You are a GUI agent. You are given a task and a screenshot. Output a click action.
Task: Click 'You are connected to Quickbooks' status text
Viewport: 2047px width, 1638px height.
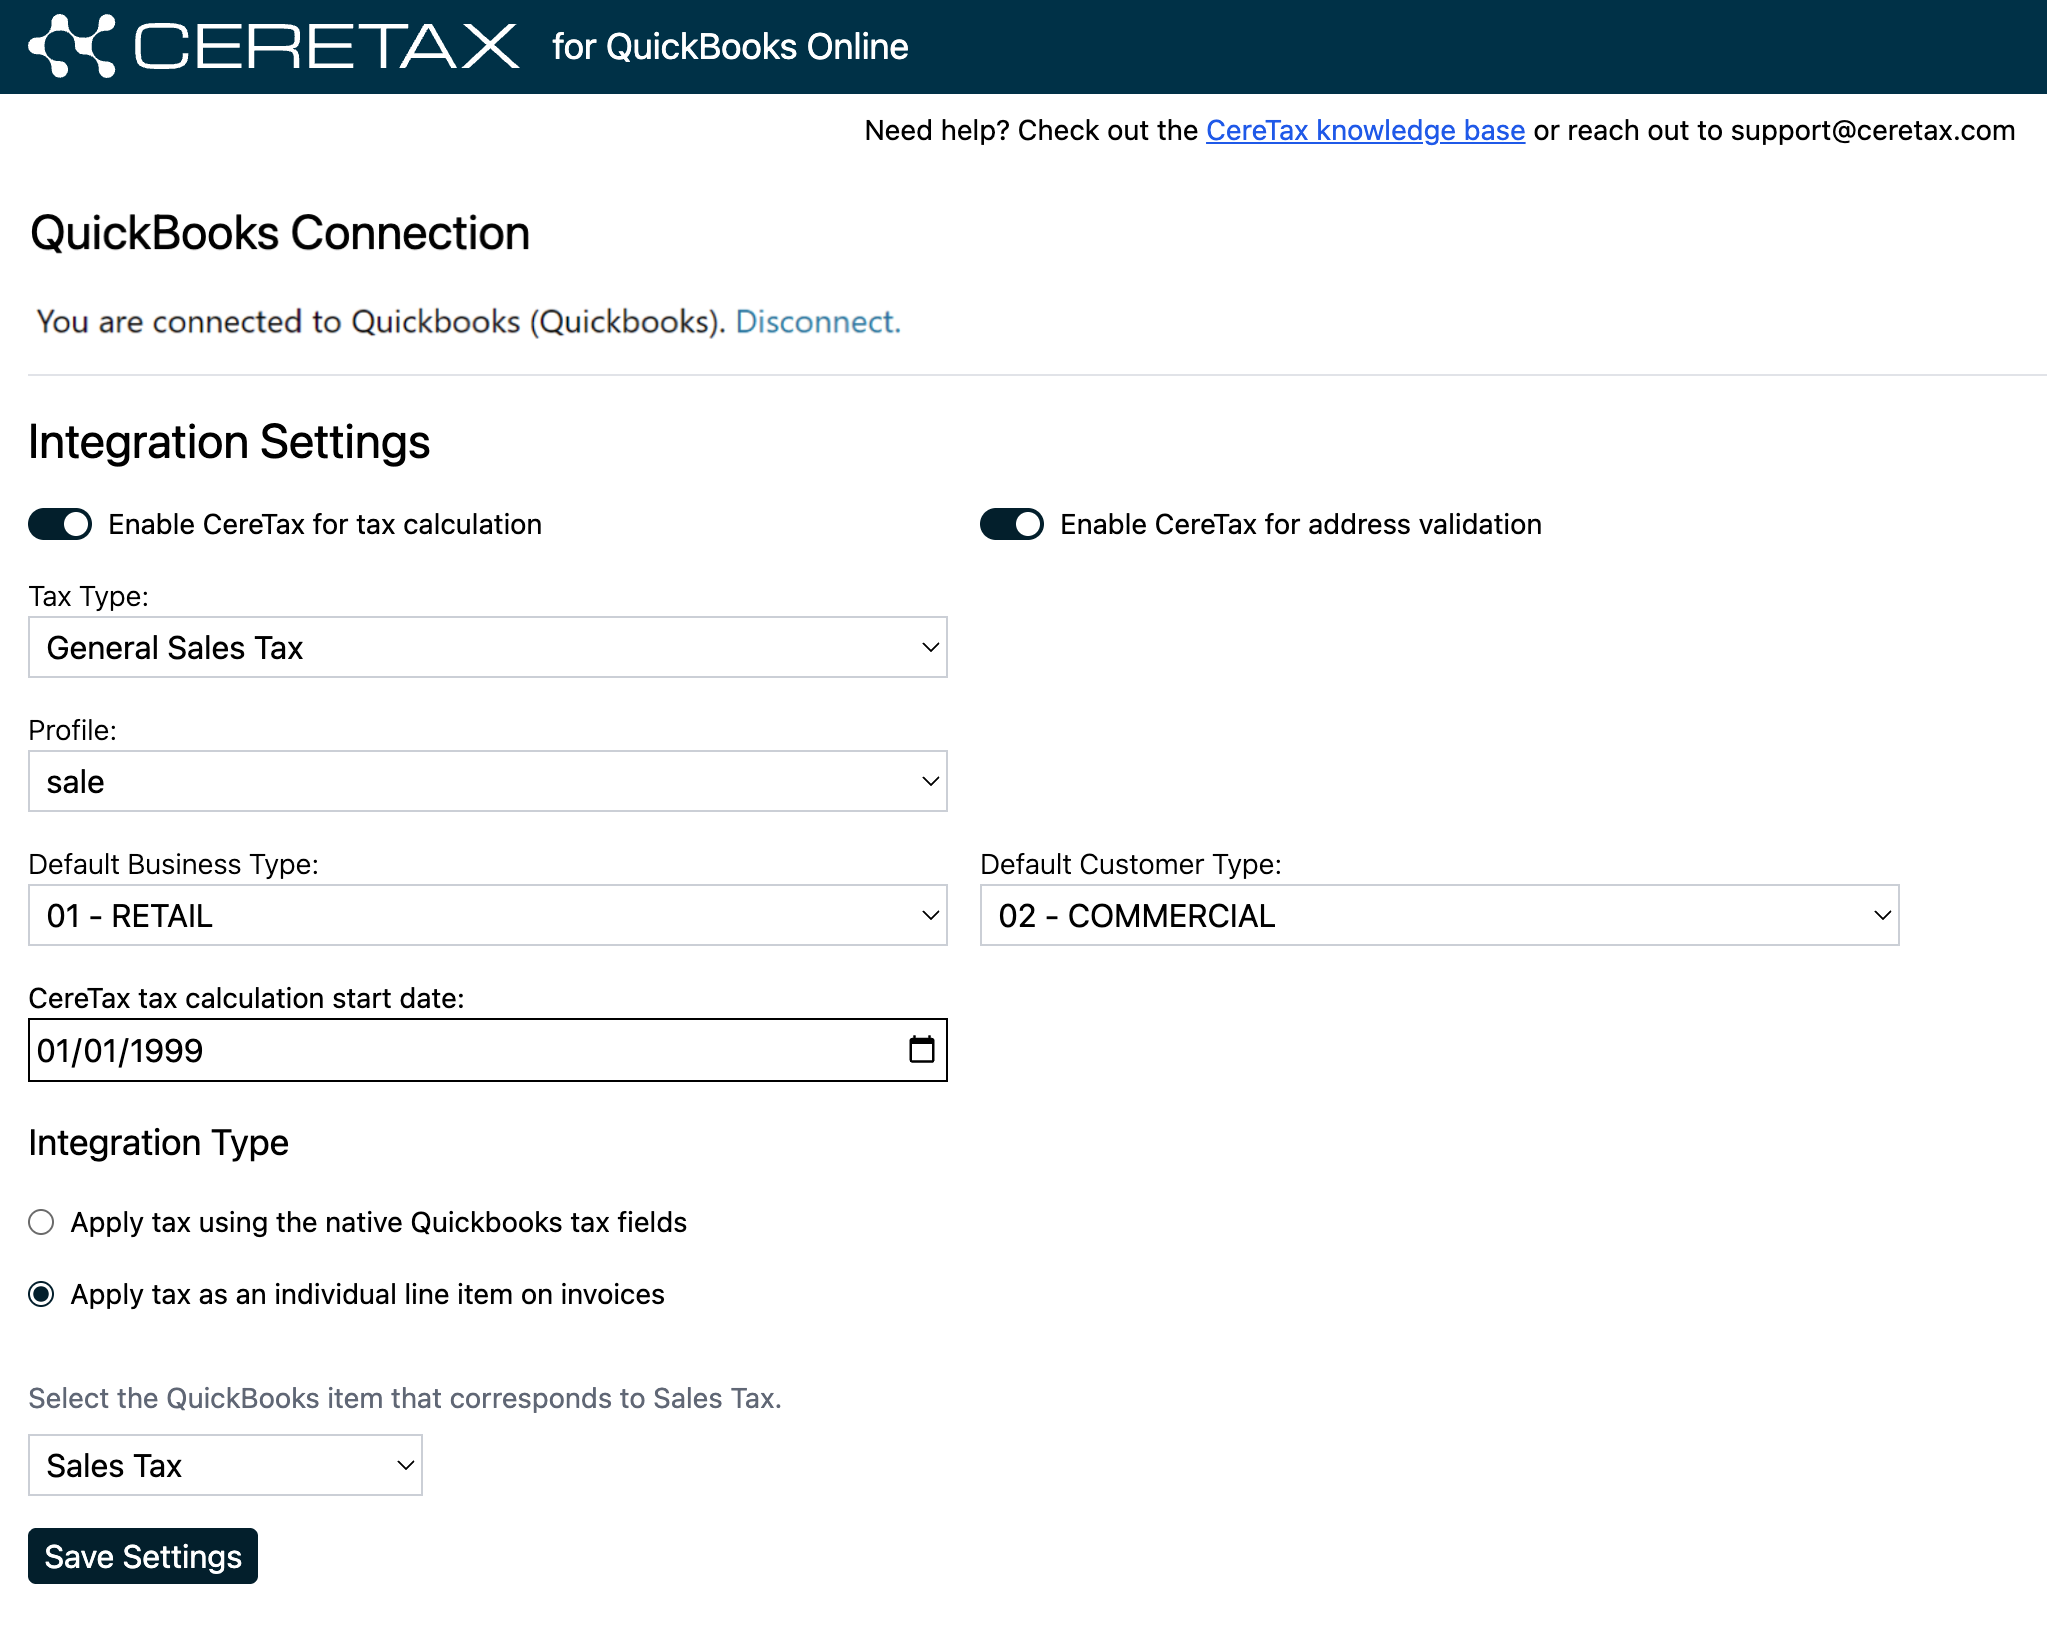pyautogui.click(x=381, y=321)
